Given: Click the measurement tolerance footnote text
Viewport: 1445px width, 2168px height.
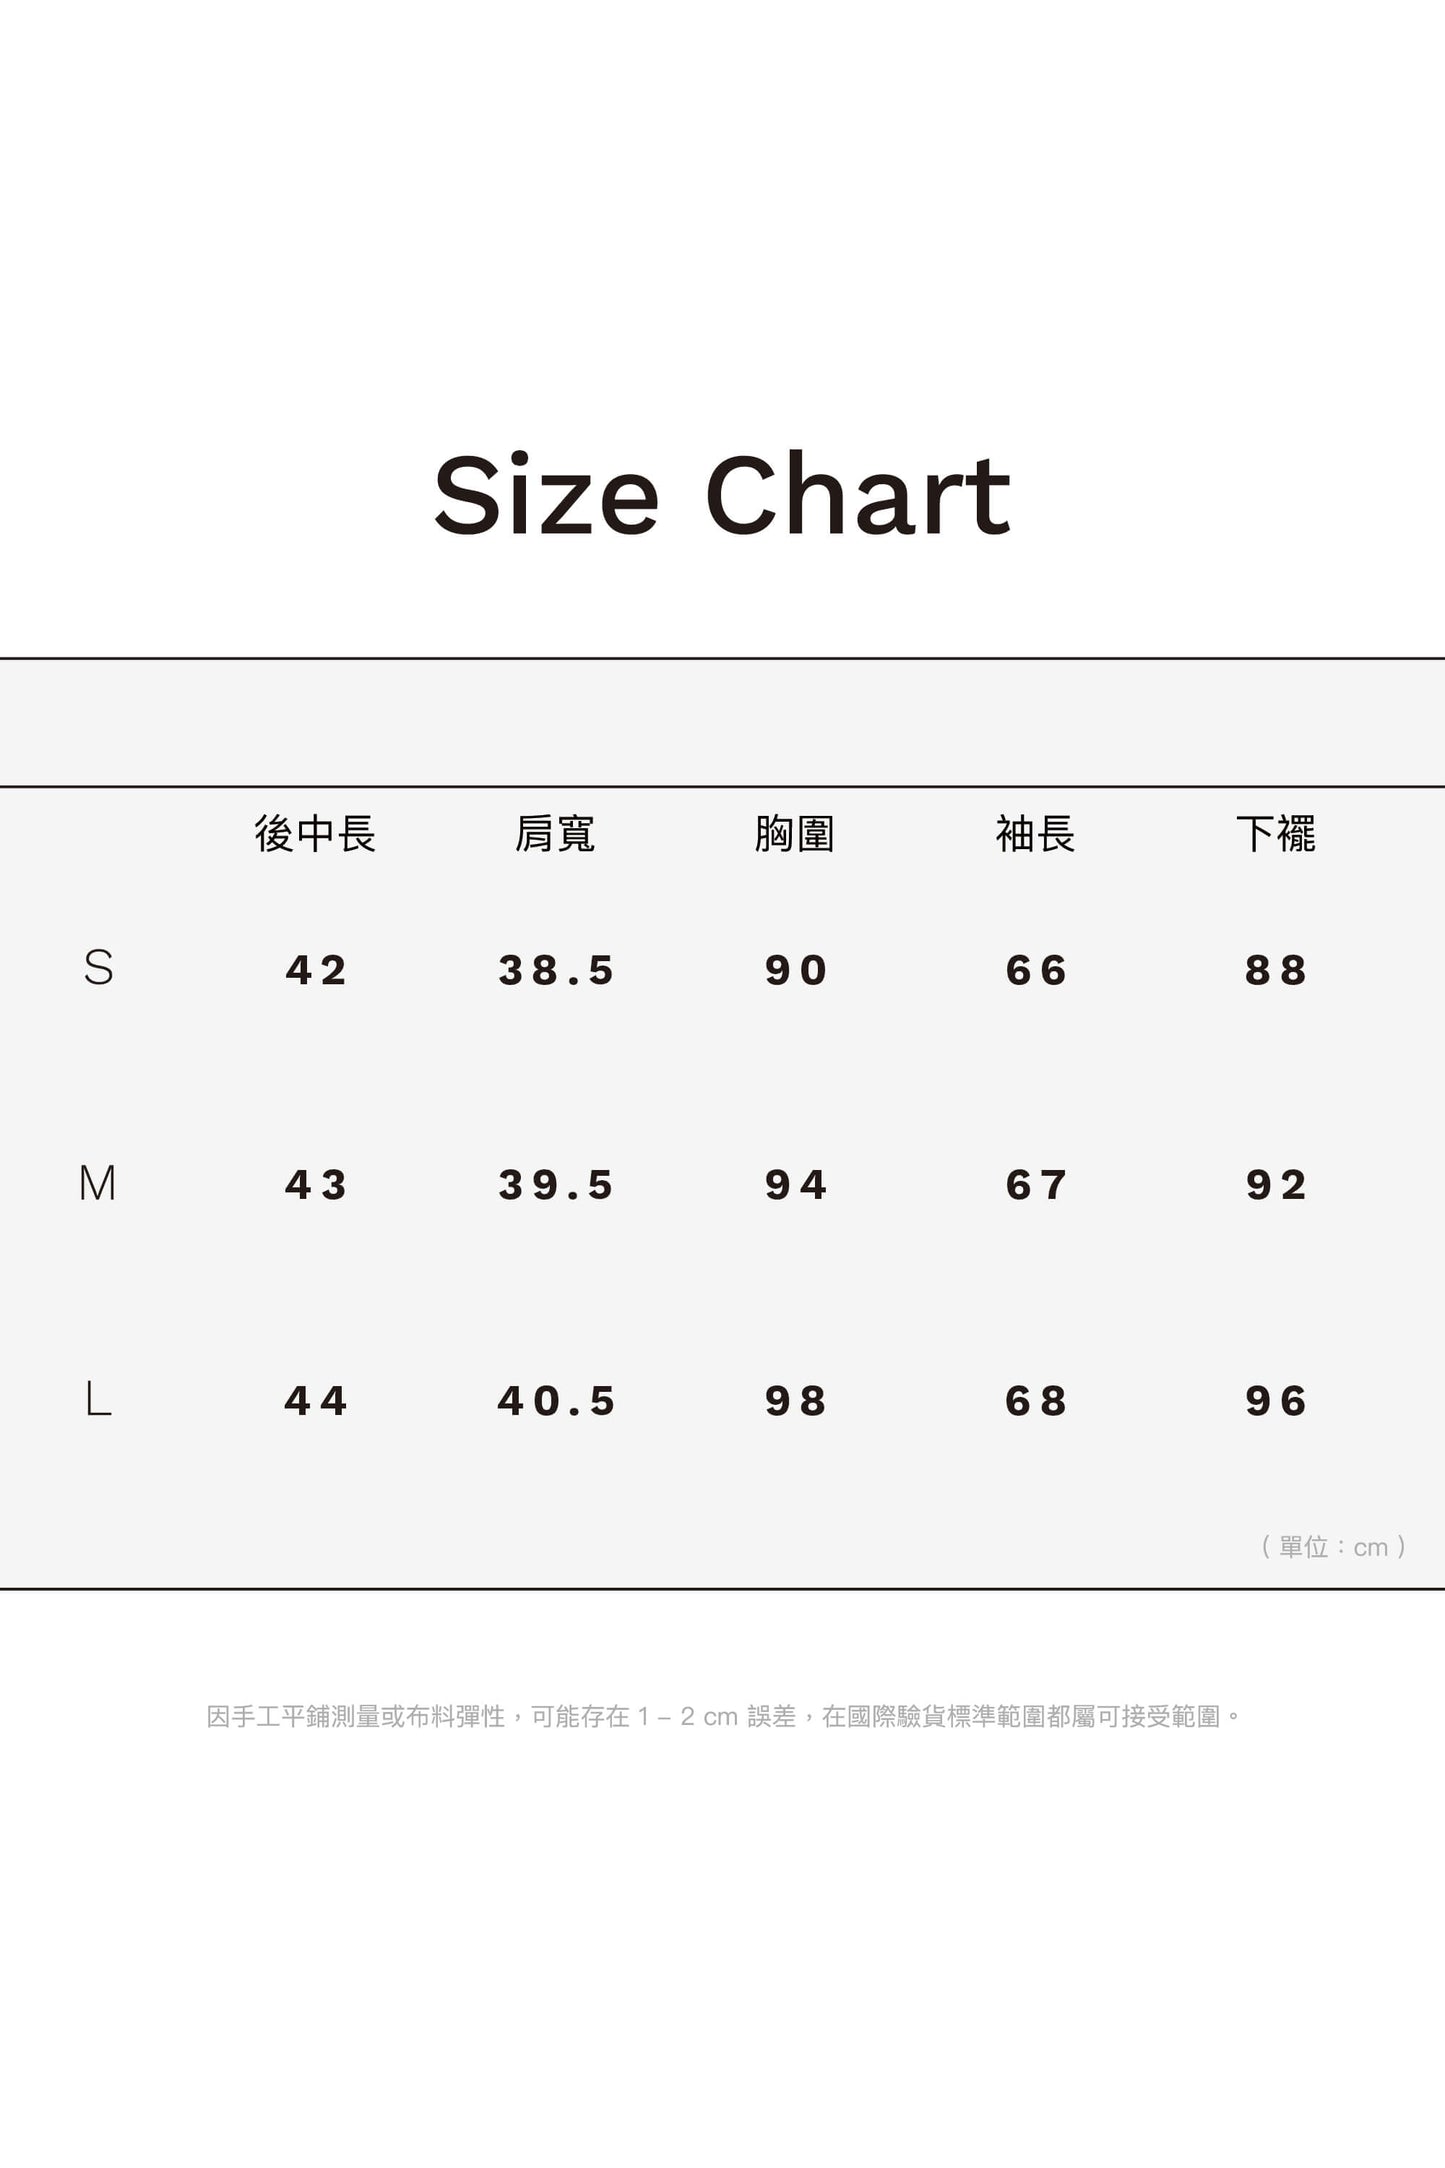Looking at the screenshot, I should (723, 1717).
